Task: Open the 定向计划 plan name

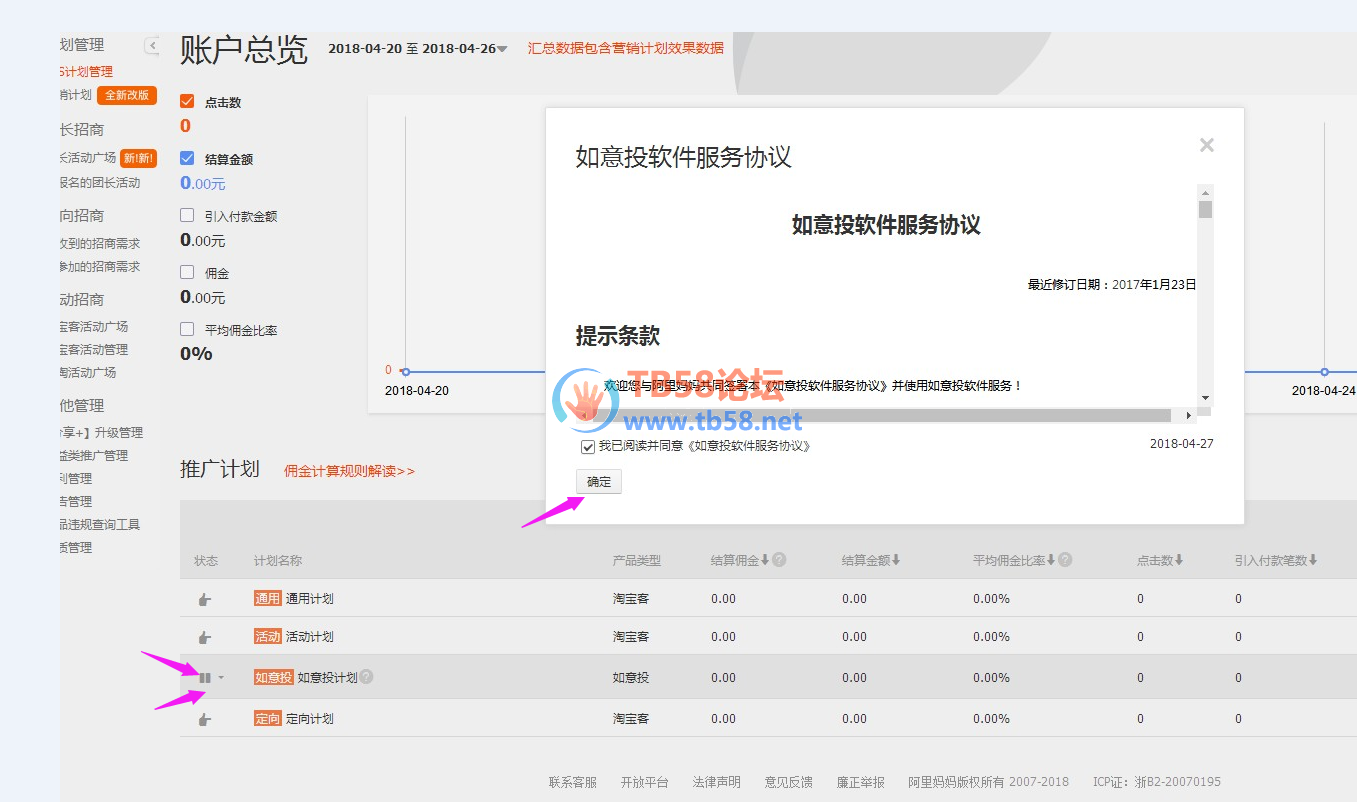Action: (x=310, y=719)
